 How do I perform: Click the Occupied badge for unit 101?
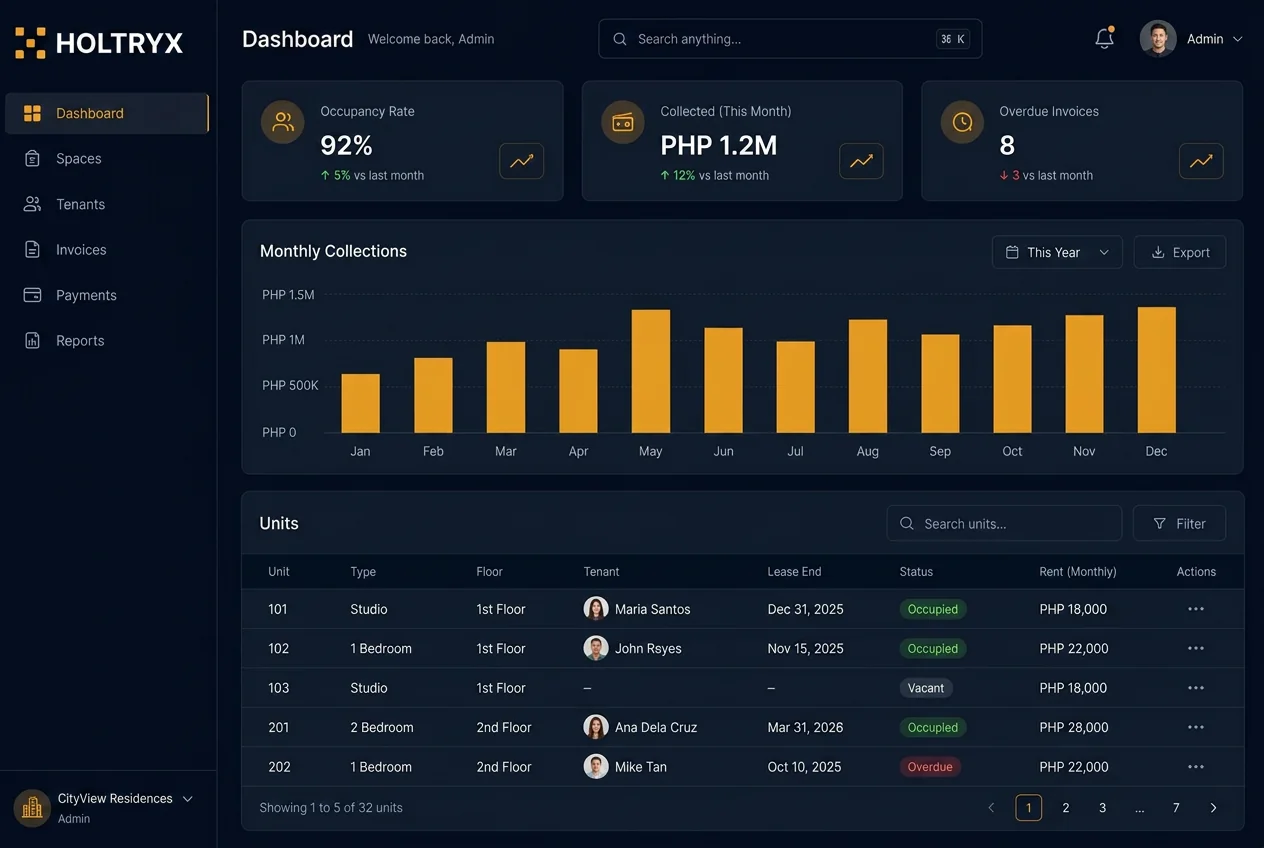(932, 609)
